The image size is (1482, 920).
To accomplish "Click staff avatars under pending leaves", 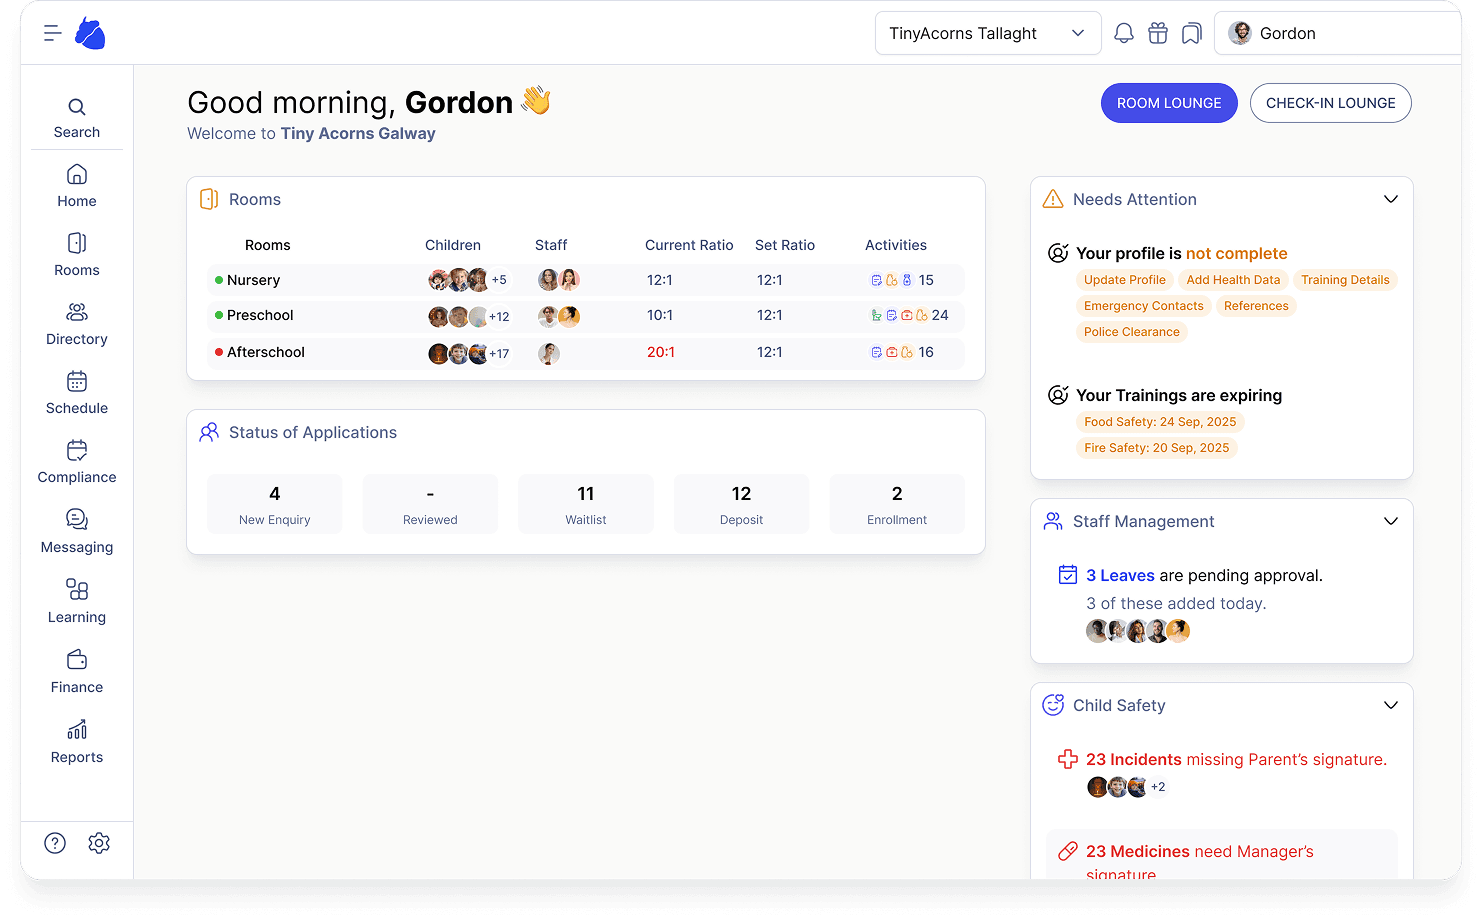I will click(x=1138, y=631).
